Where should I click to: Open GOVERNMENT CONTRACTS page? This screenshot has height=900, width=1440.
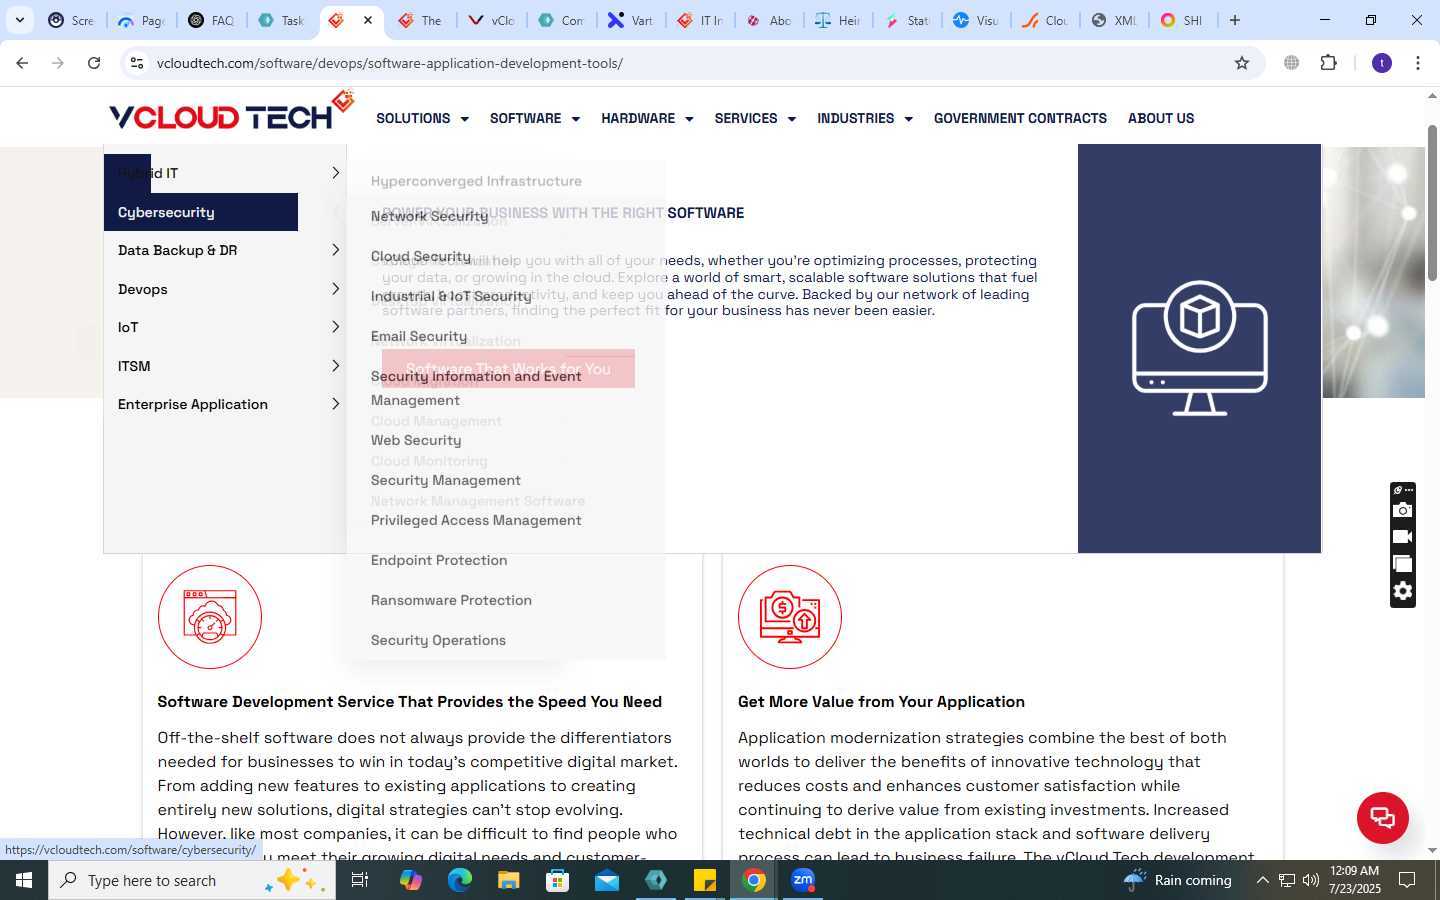coord(1020,118)
